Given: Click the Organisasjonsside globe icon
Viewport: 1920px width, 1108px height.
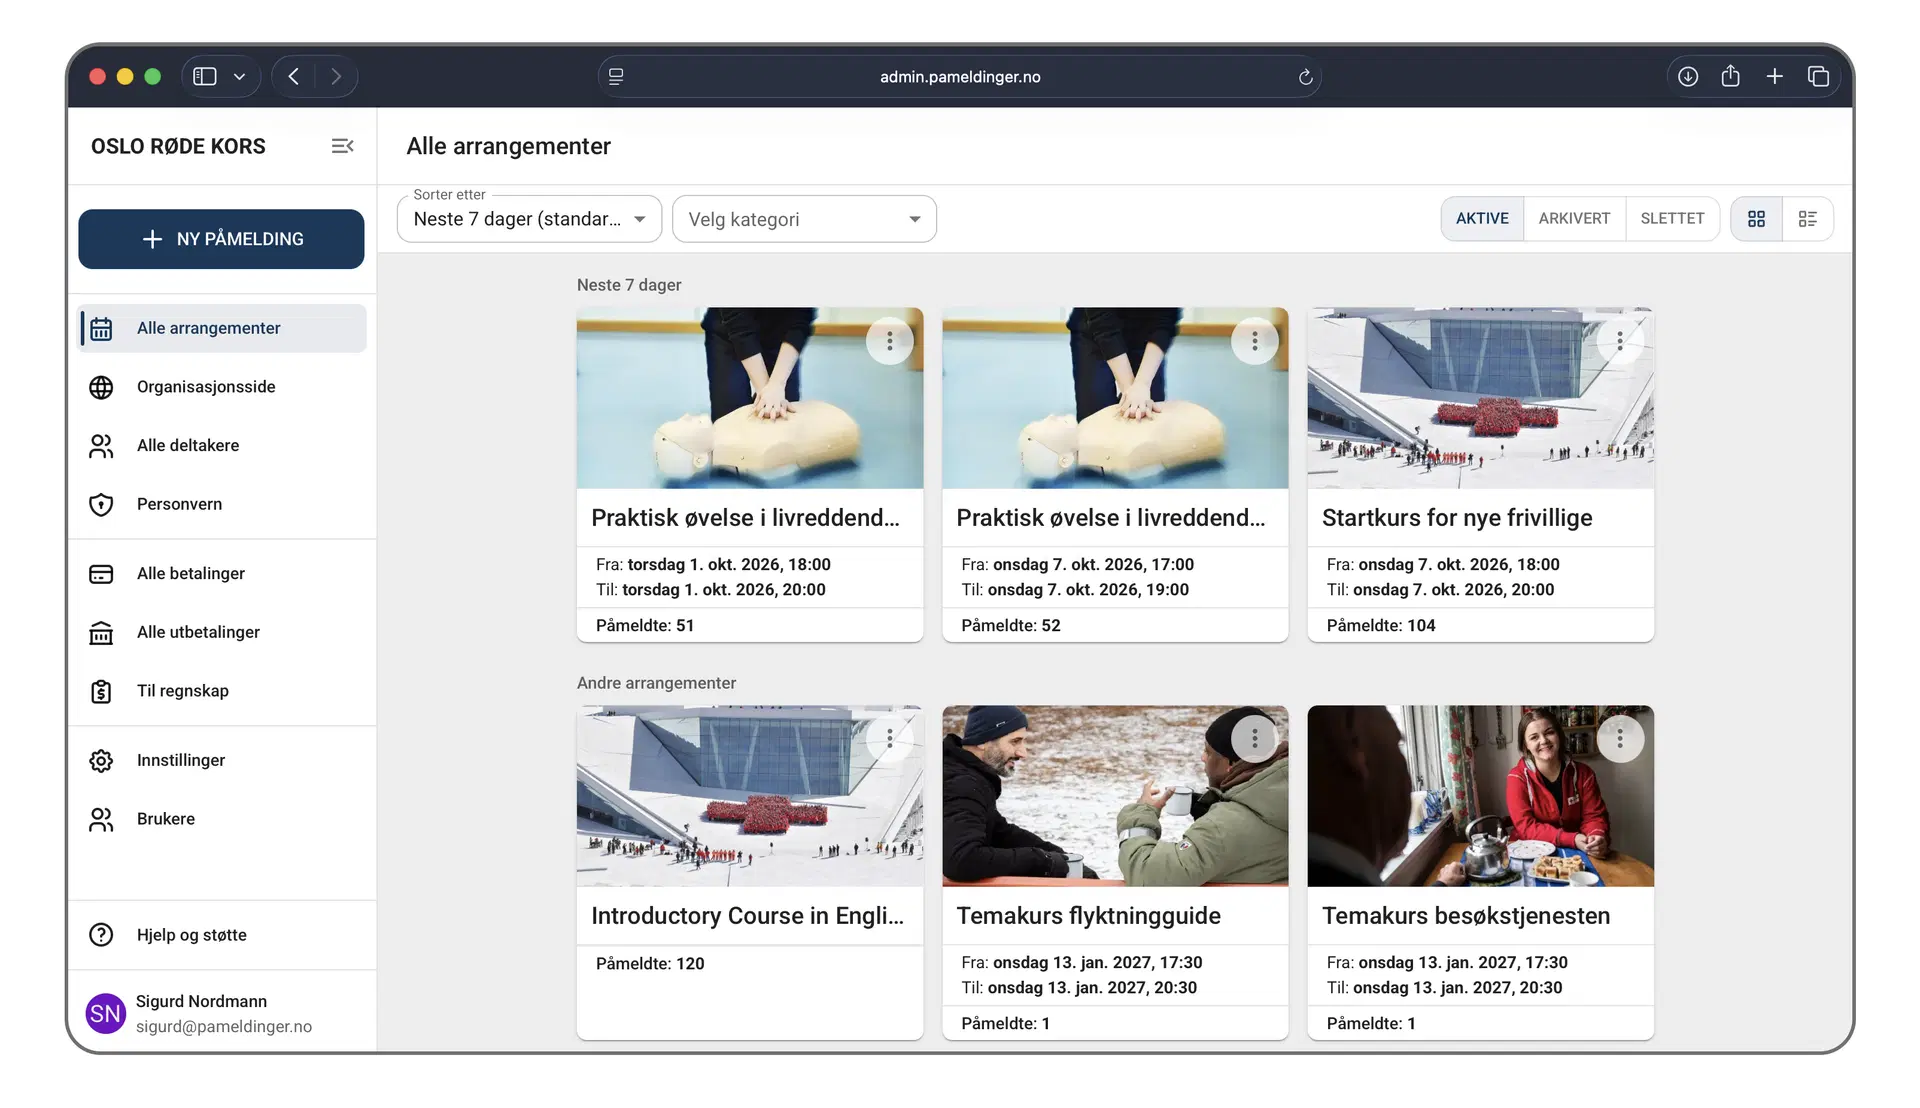Looking at the screenshot, I should pyautogui.click(x=101, y=387).
